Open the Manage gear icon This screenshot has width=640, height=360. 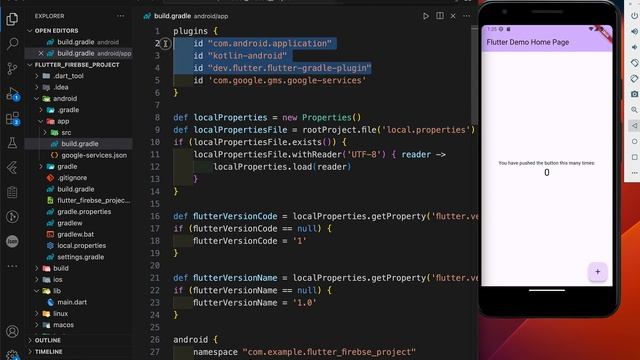(12, 355)
